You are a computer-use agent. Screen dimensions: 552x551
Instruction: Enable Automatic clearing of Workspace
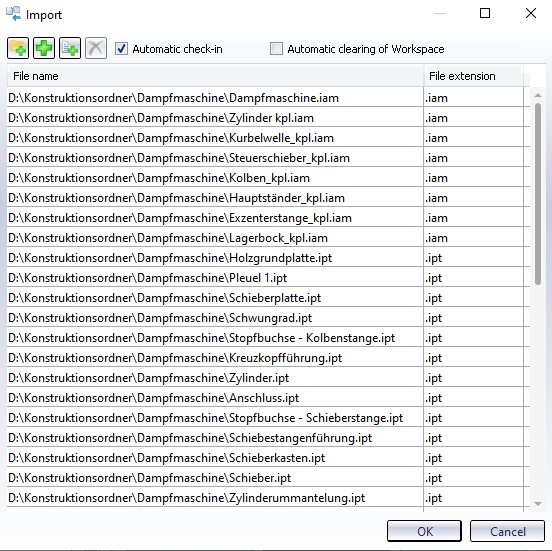(276, 49)
